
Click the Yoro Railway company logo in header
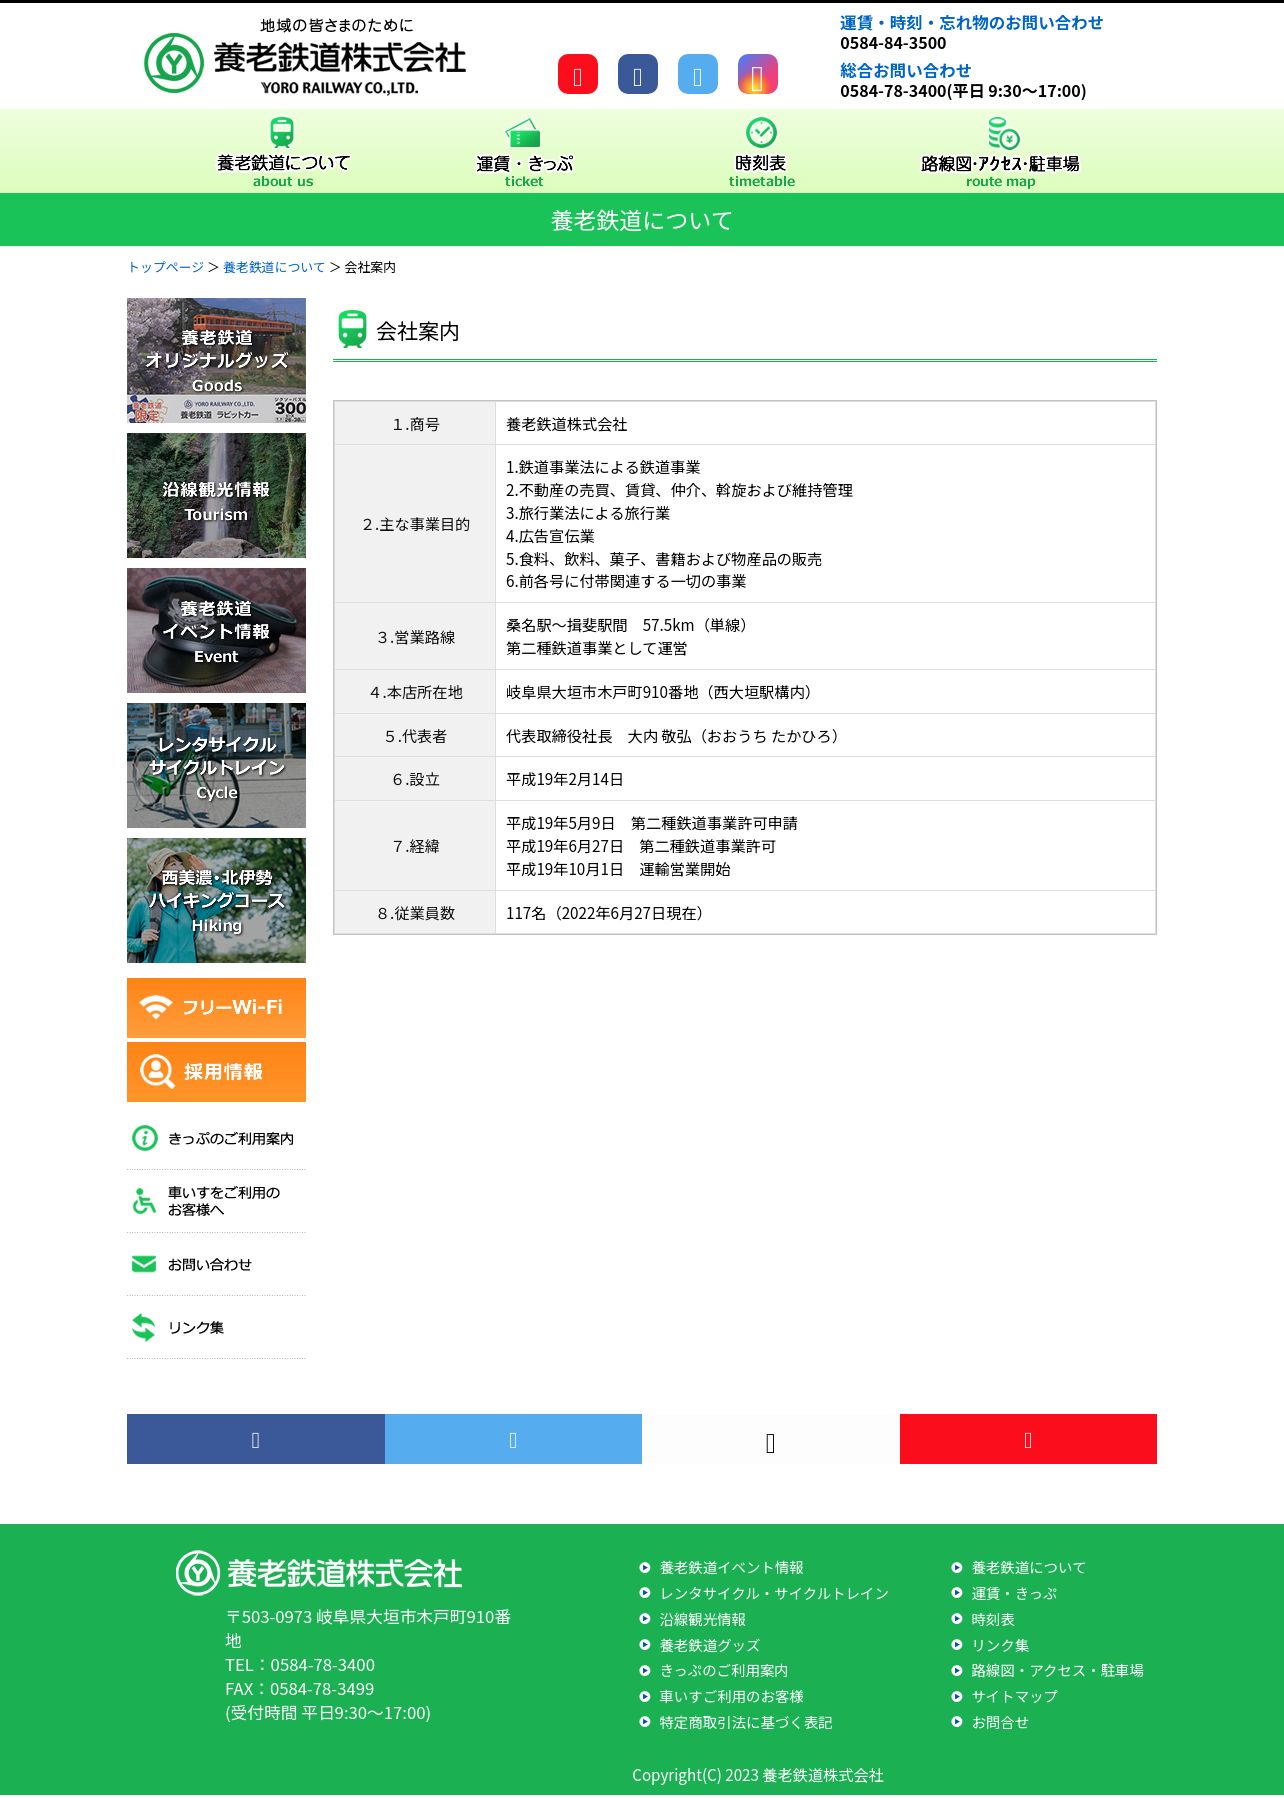point(305,57)
